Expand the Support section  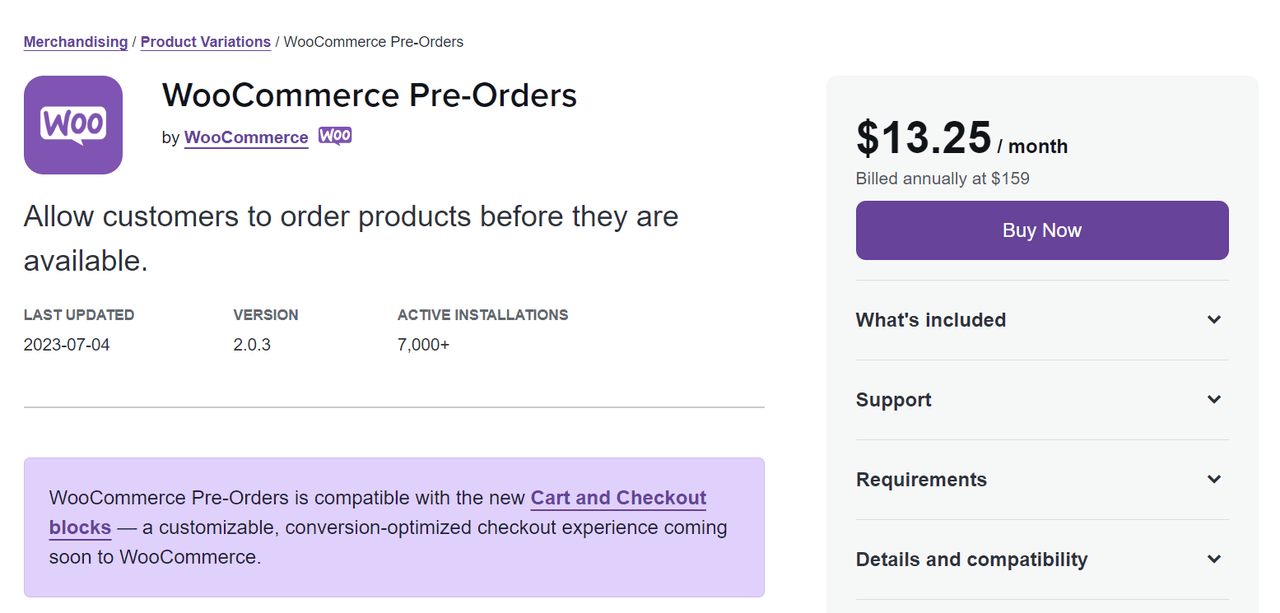[893, 400]
